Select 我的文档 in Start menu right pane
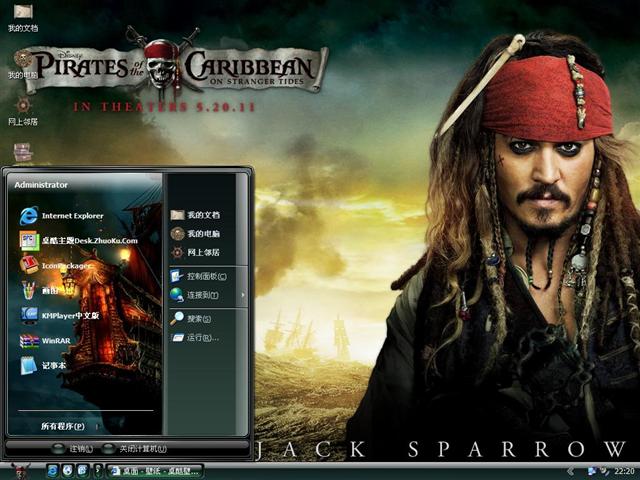 [195, 215]
